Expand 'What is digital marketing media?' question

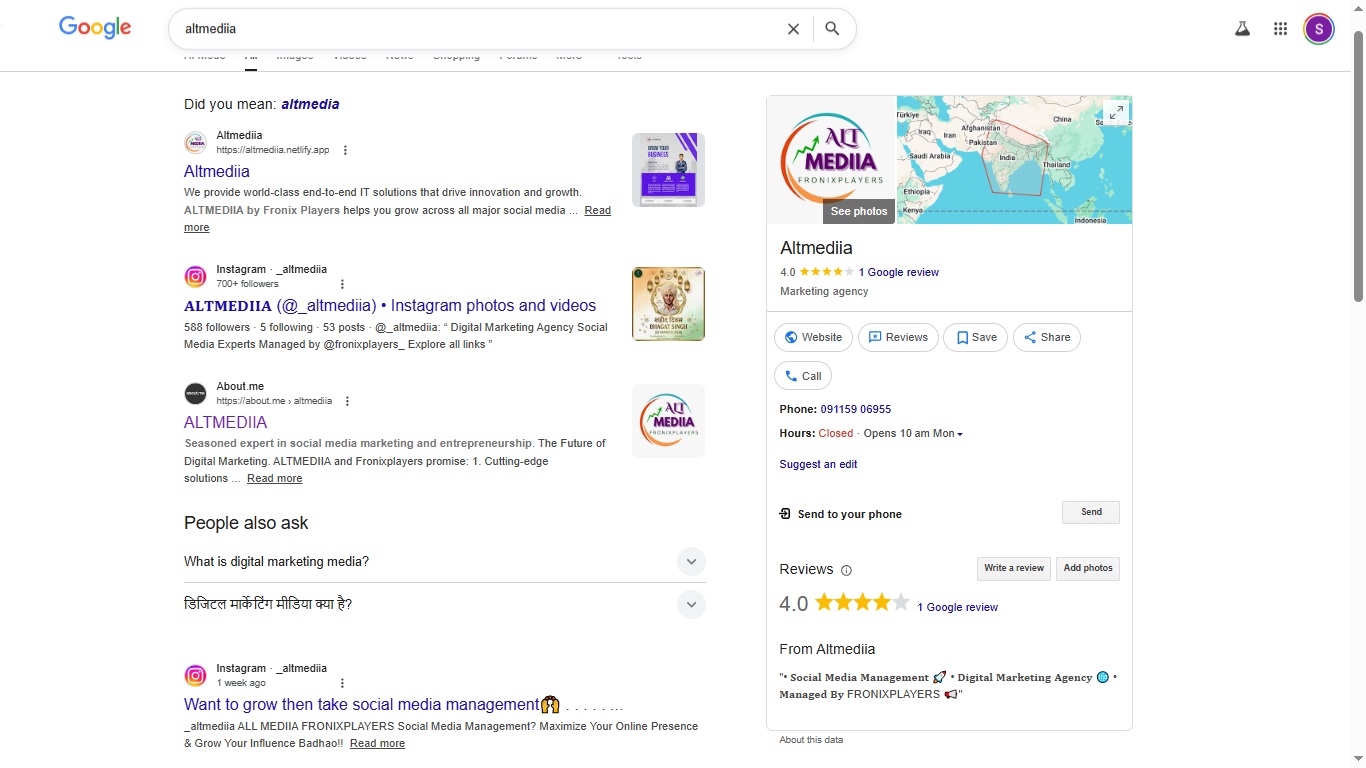tap(691, 561)
